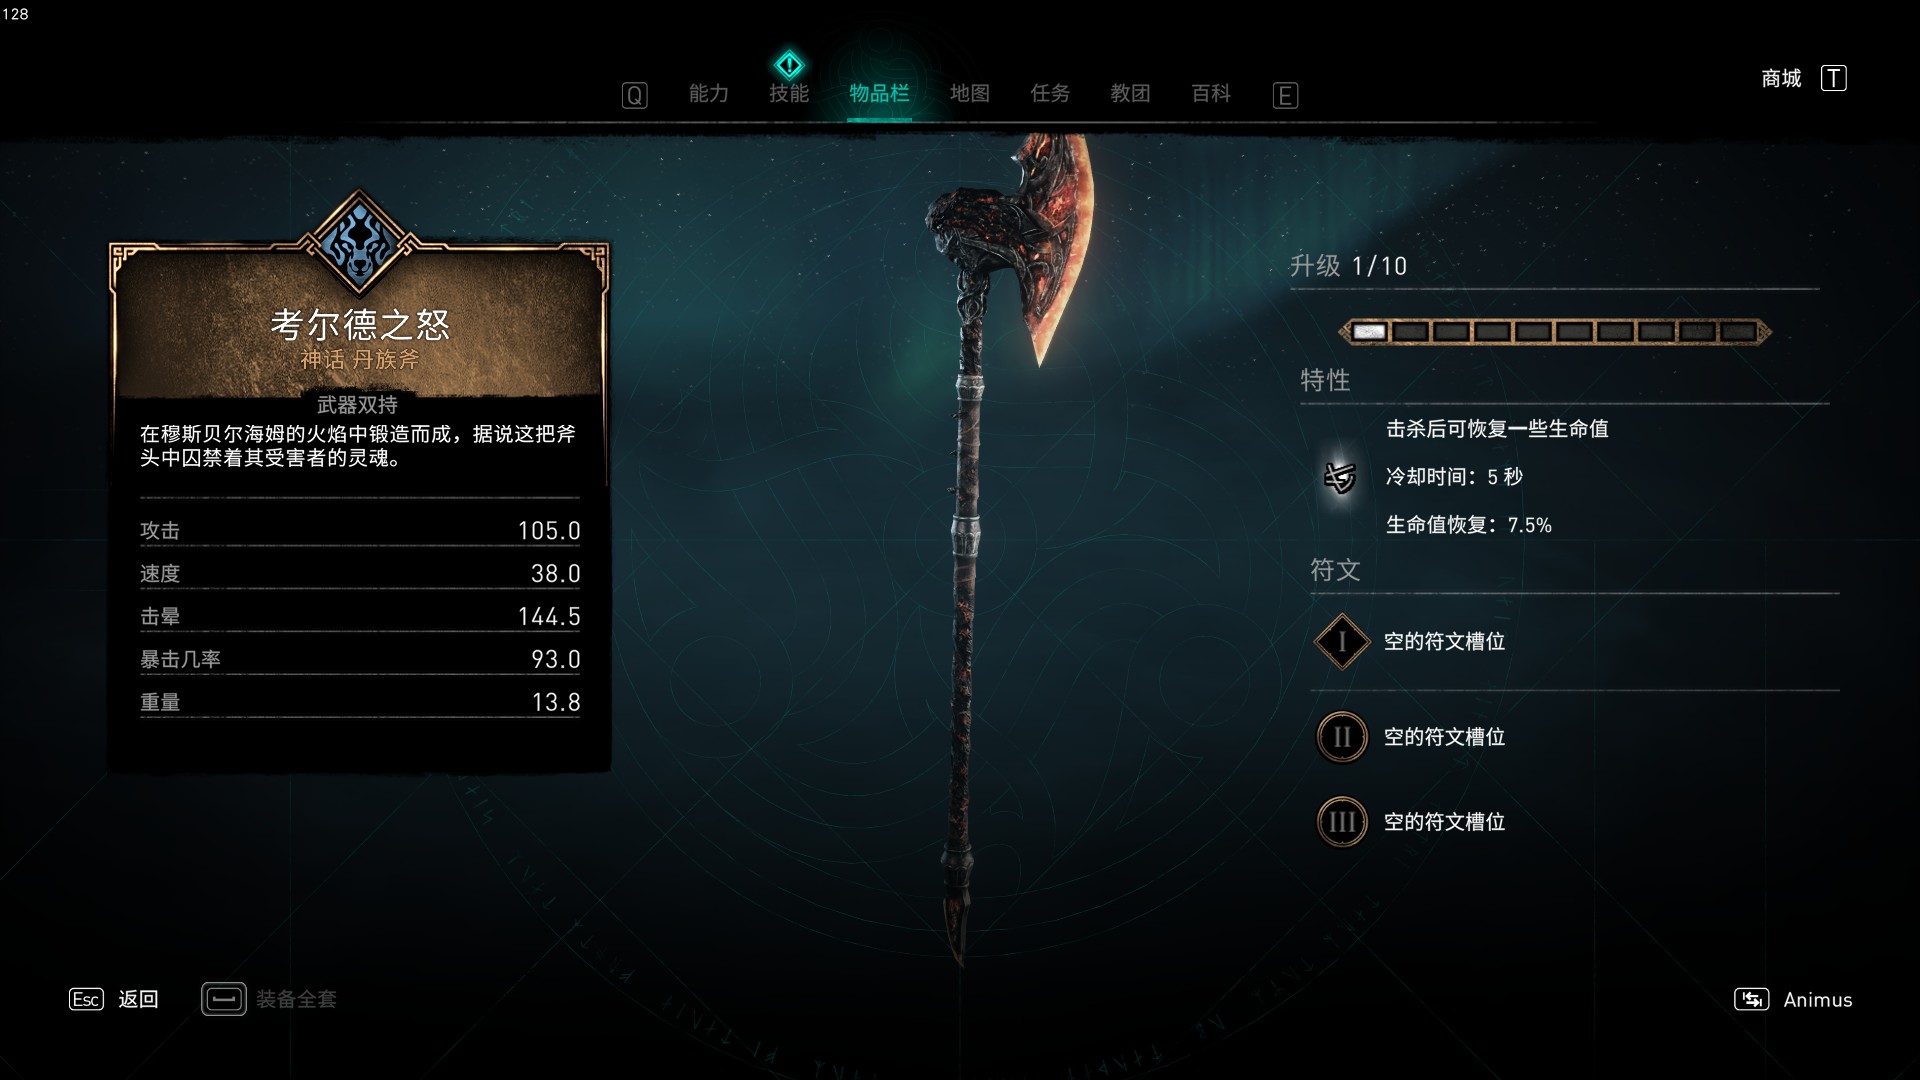1920x1080 pixels.
Task: Open the 地图 tab
Action: pyautogui.click(x=969, y=93)
